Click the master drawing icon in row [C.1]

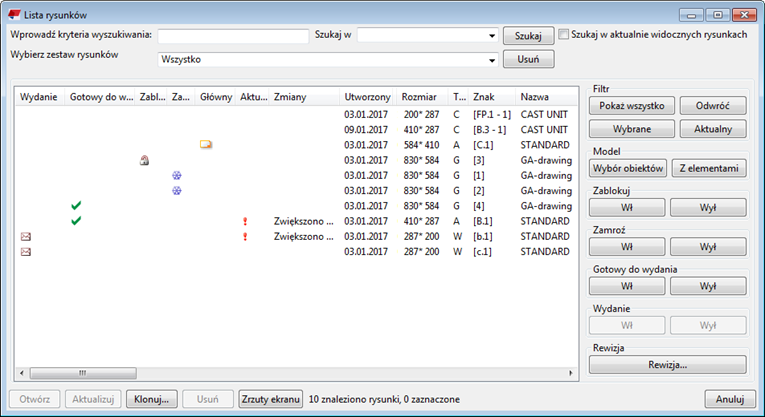(x=206, y=144)
